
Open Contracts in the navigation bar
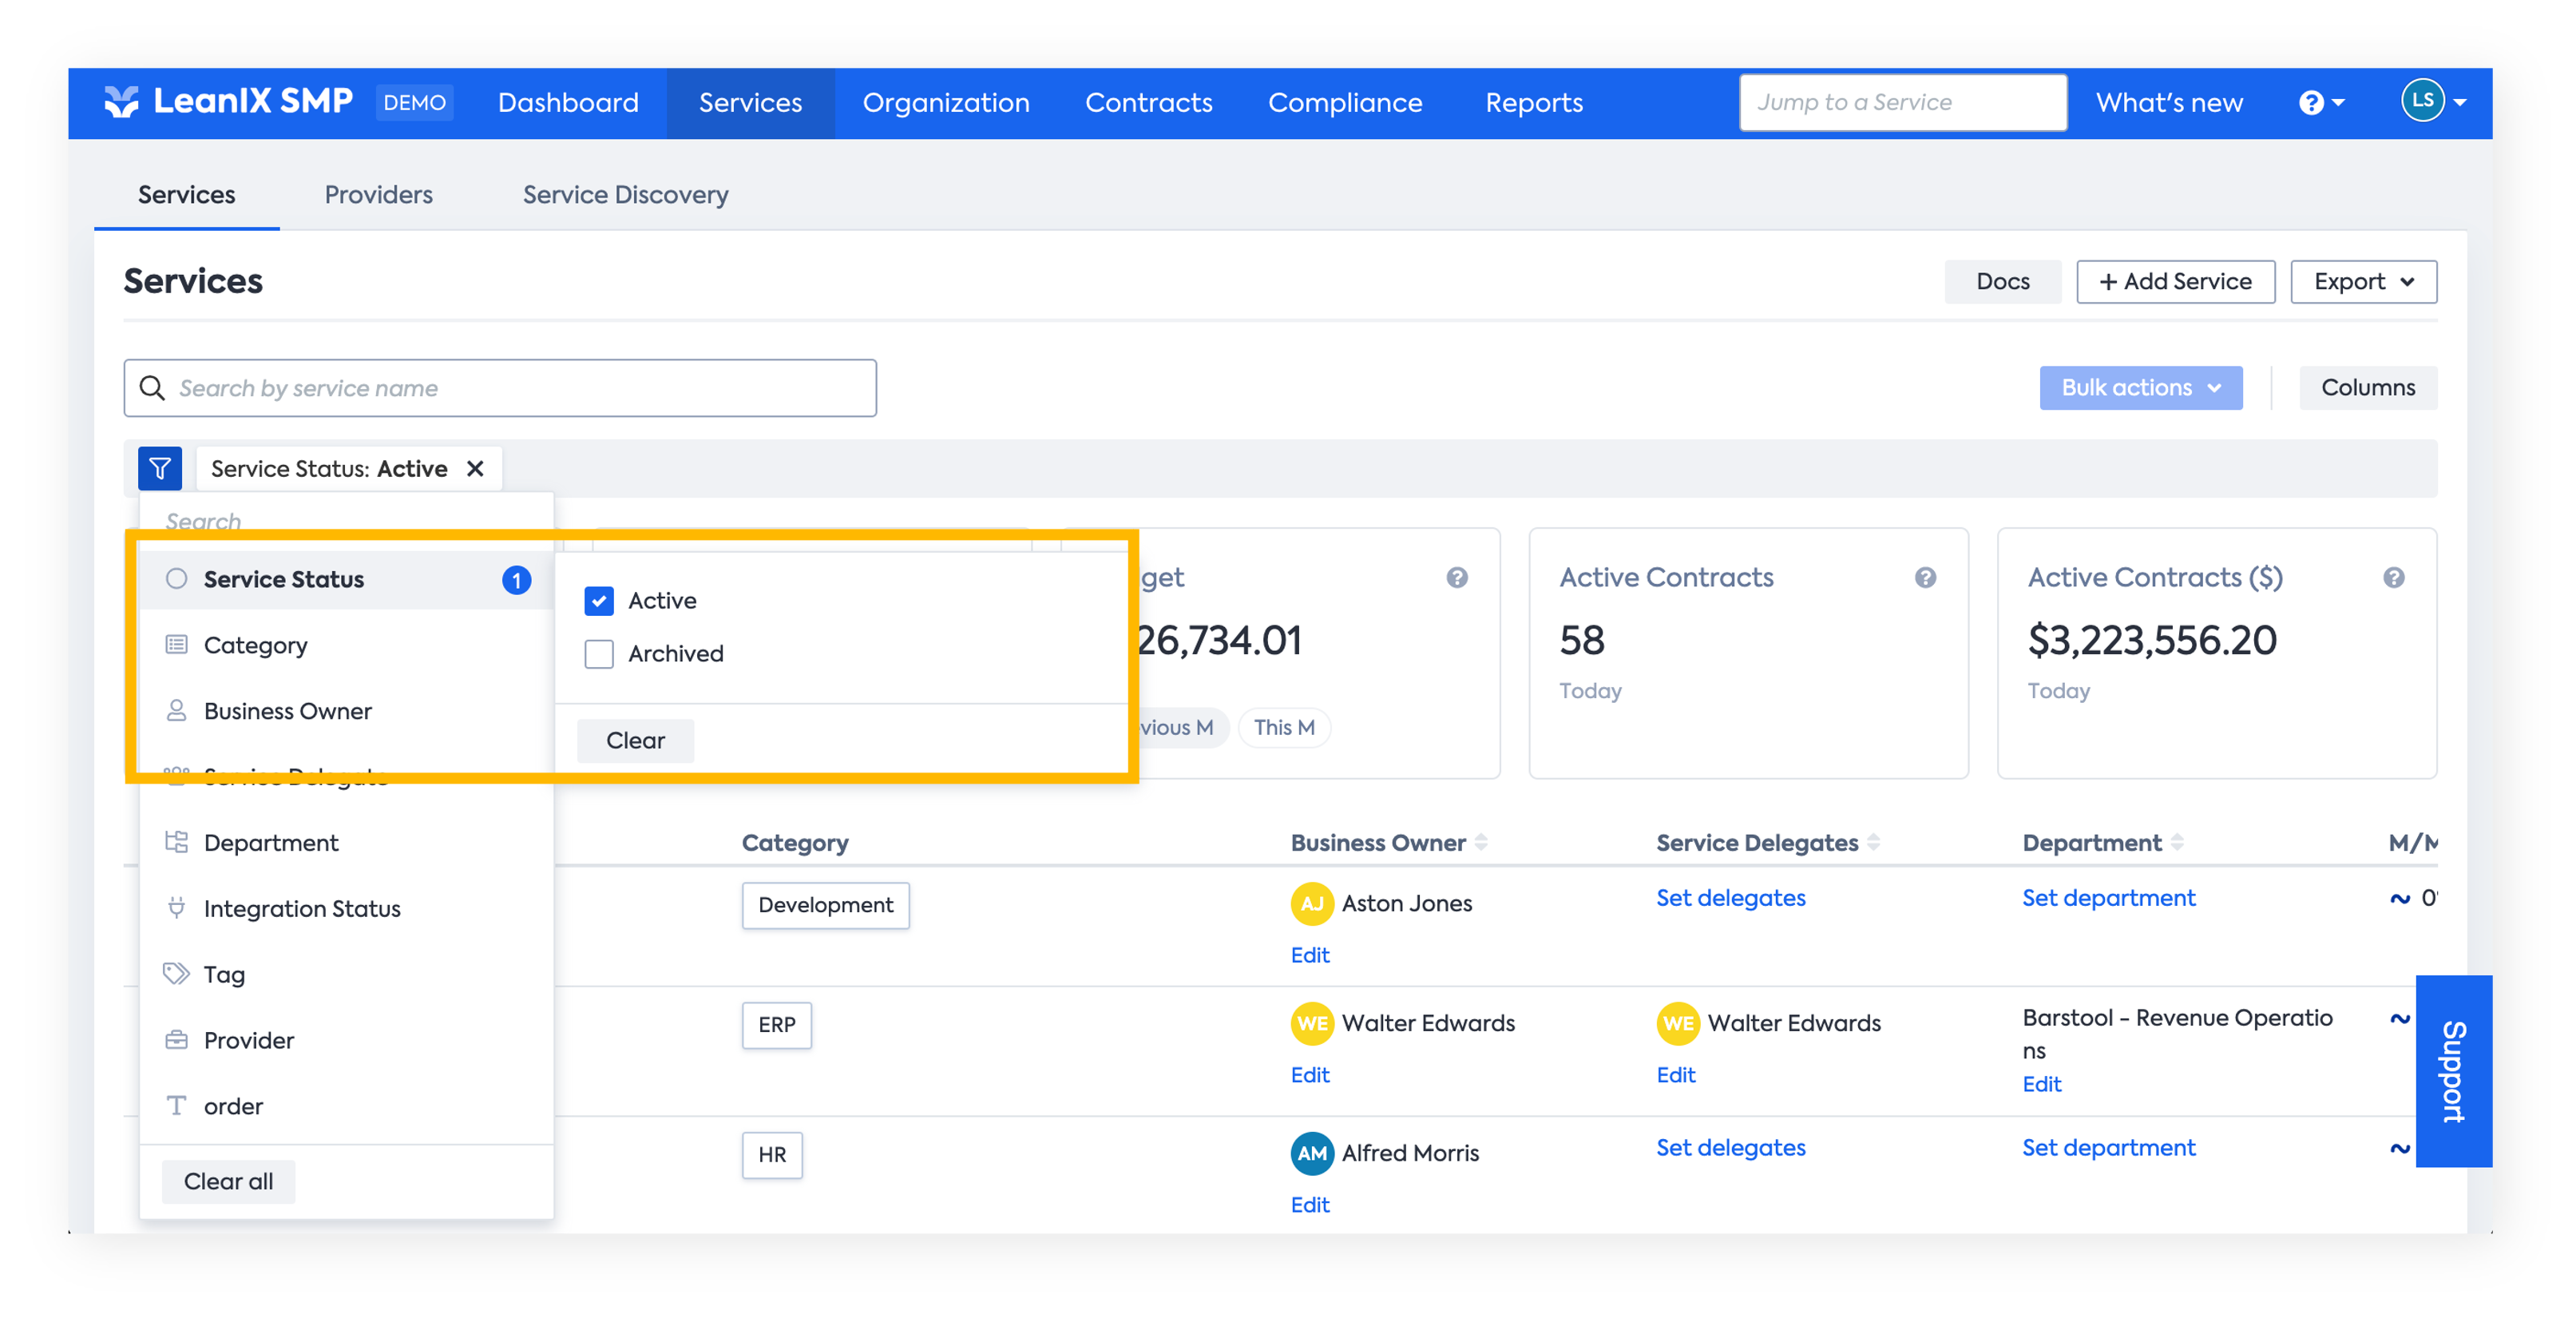tap(1149, 102)
